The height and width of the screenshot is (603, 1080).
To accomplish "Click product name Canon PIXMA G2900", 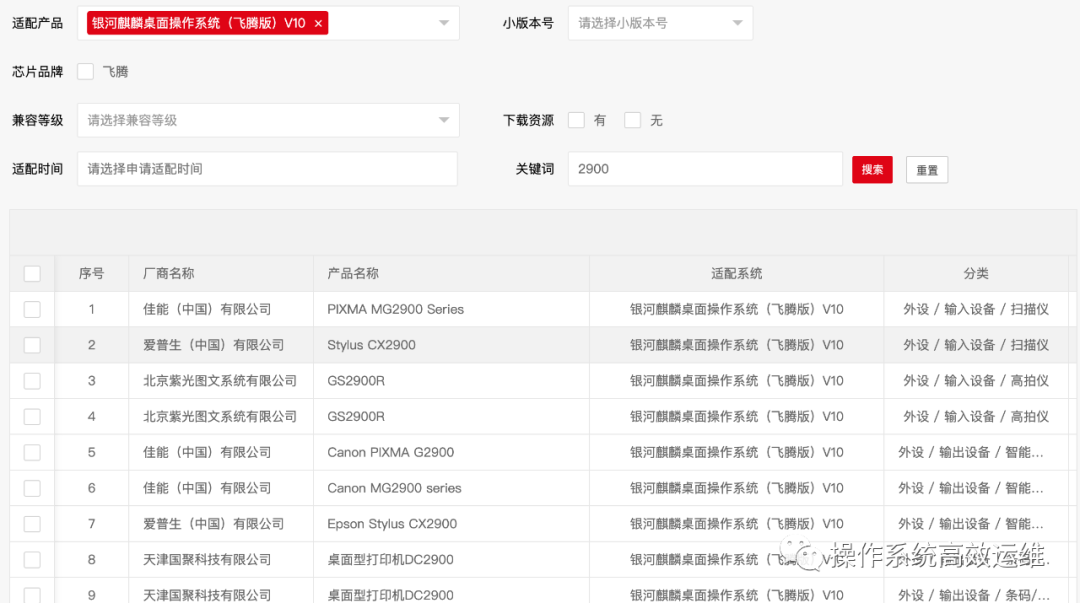I will [391, 453].
